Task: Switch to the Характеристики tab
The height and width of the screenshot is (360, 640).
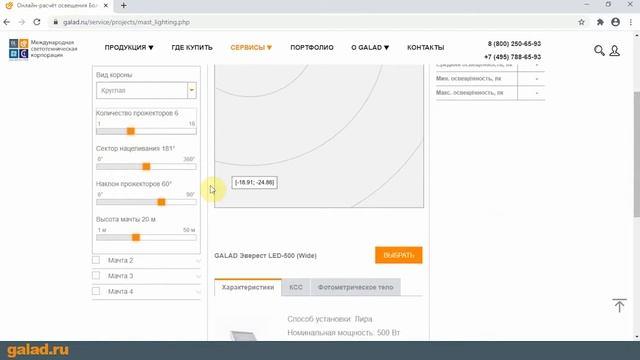Action: coord(248,287)
